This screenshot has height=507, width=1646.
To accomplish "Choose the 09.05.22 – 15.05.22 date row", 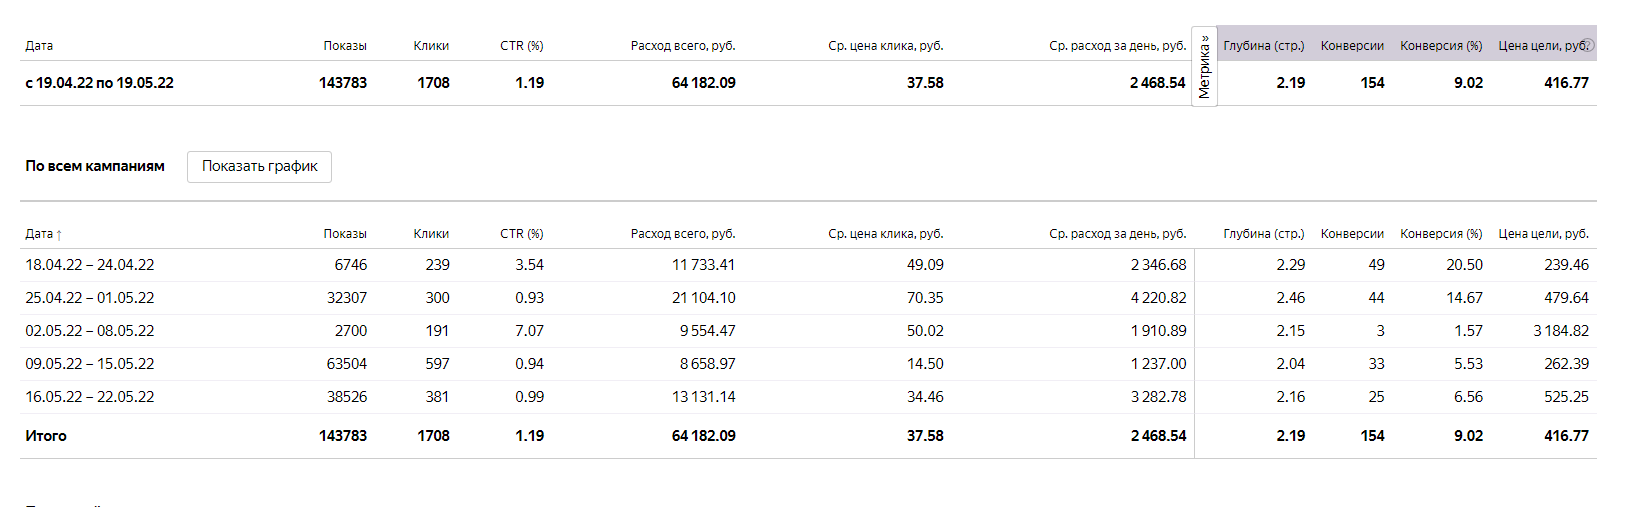I will (x=90, y=364).
